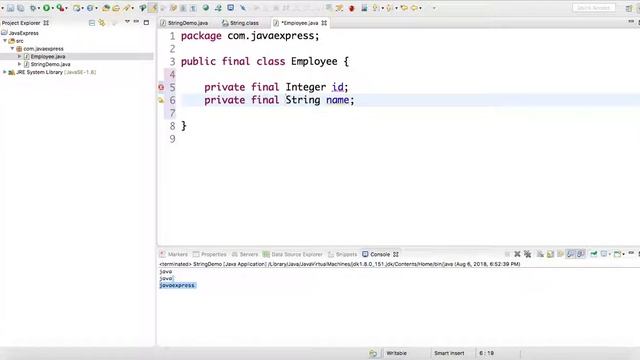Viewport: 640px width, 360px height.
Task: Click the Previous Annotation icon
Action: click(389, 8)
